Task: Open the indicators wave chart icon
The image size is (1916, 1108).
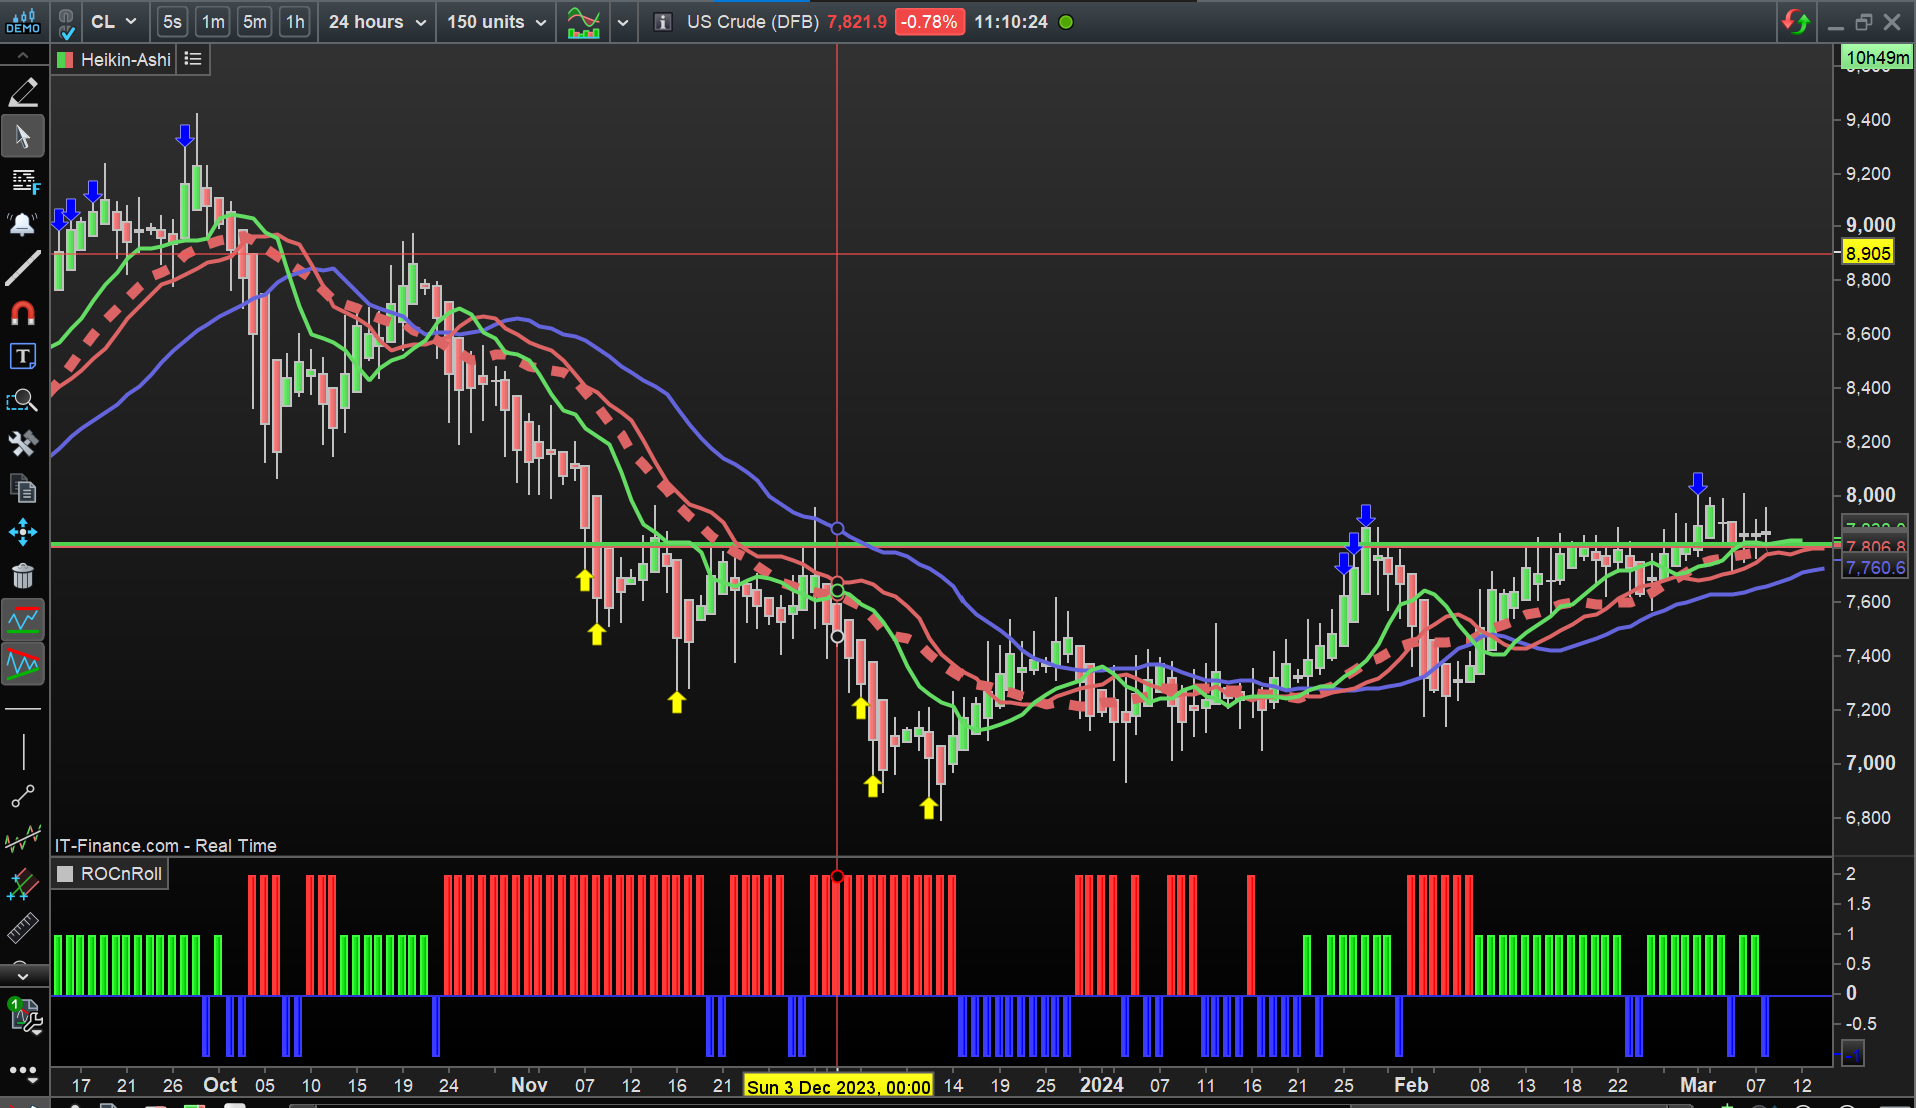Action: (584, 22)
